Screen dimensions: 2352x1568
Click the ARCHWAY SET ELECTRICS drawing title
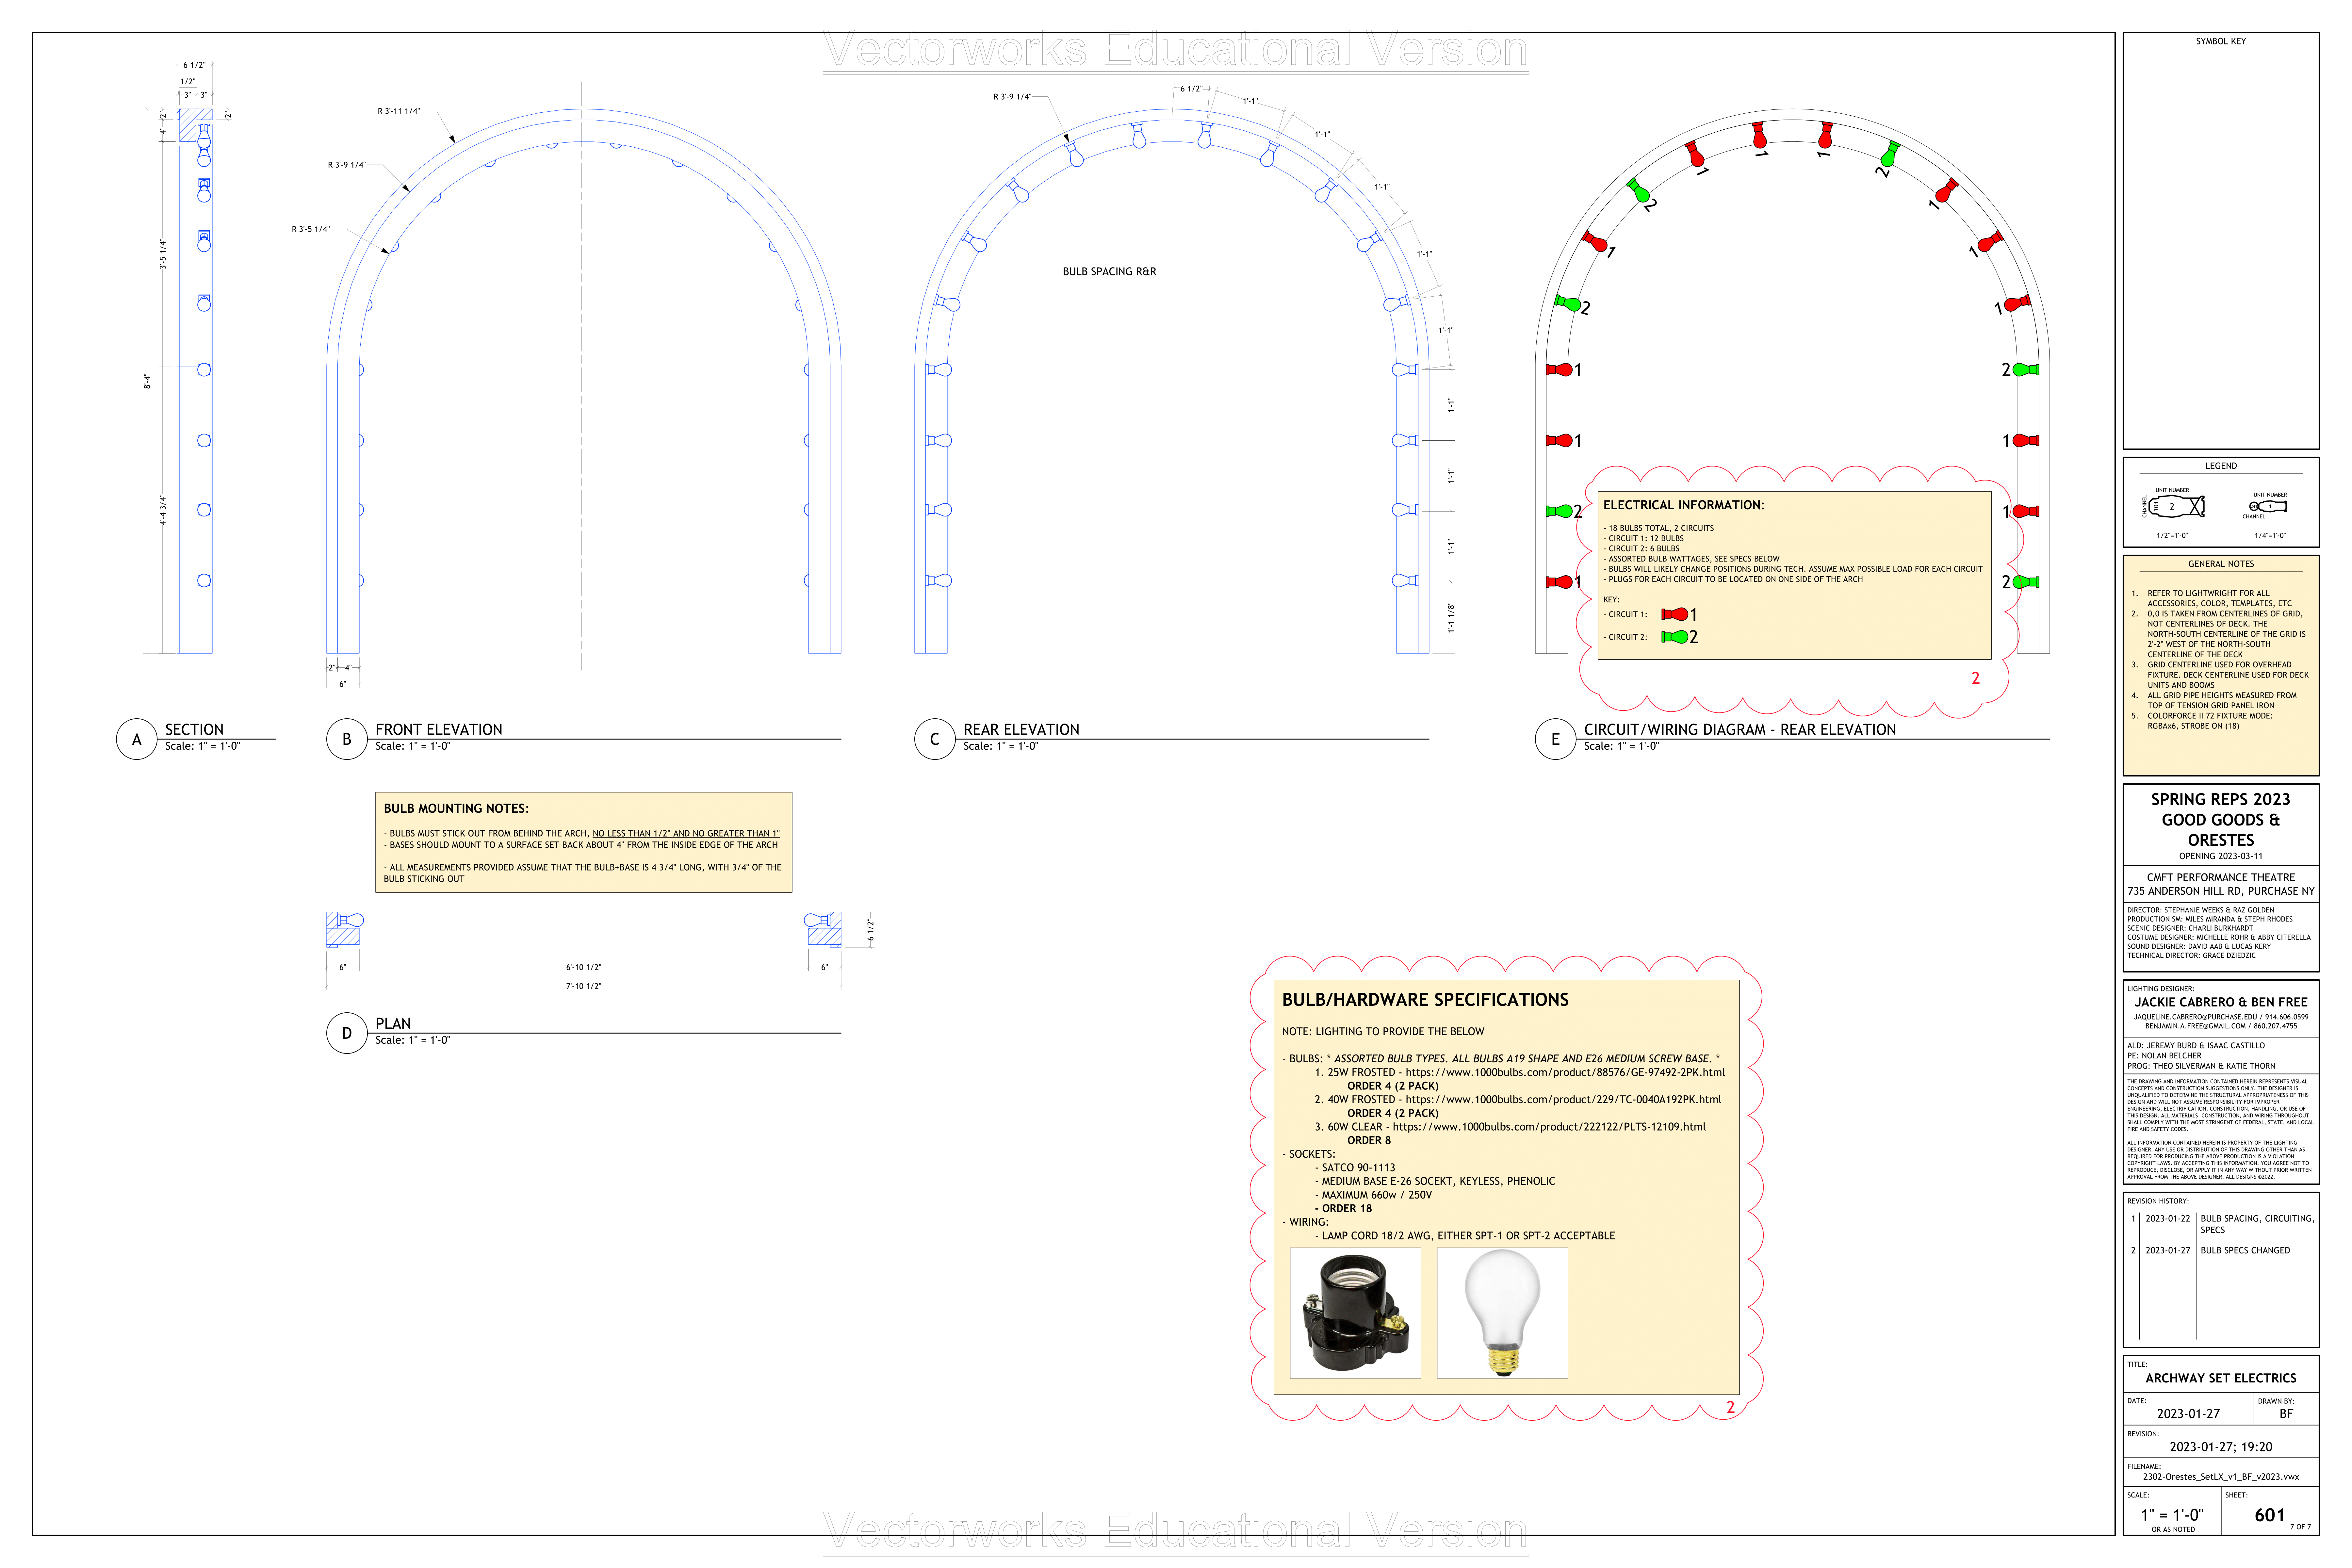coord(2221,1378)
